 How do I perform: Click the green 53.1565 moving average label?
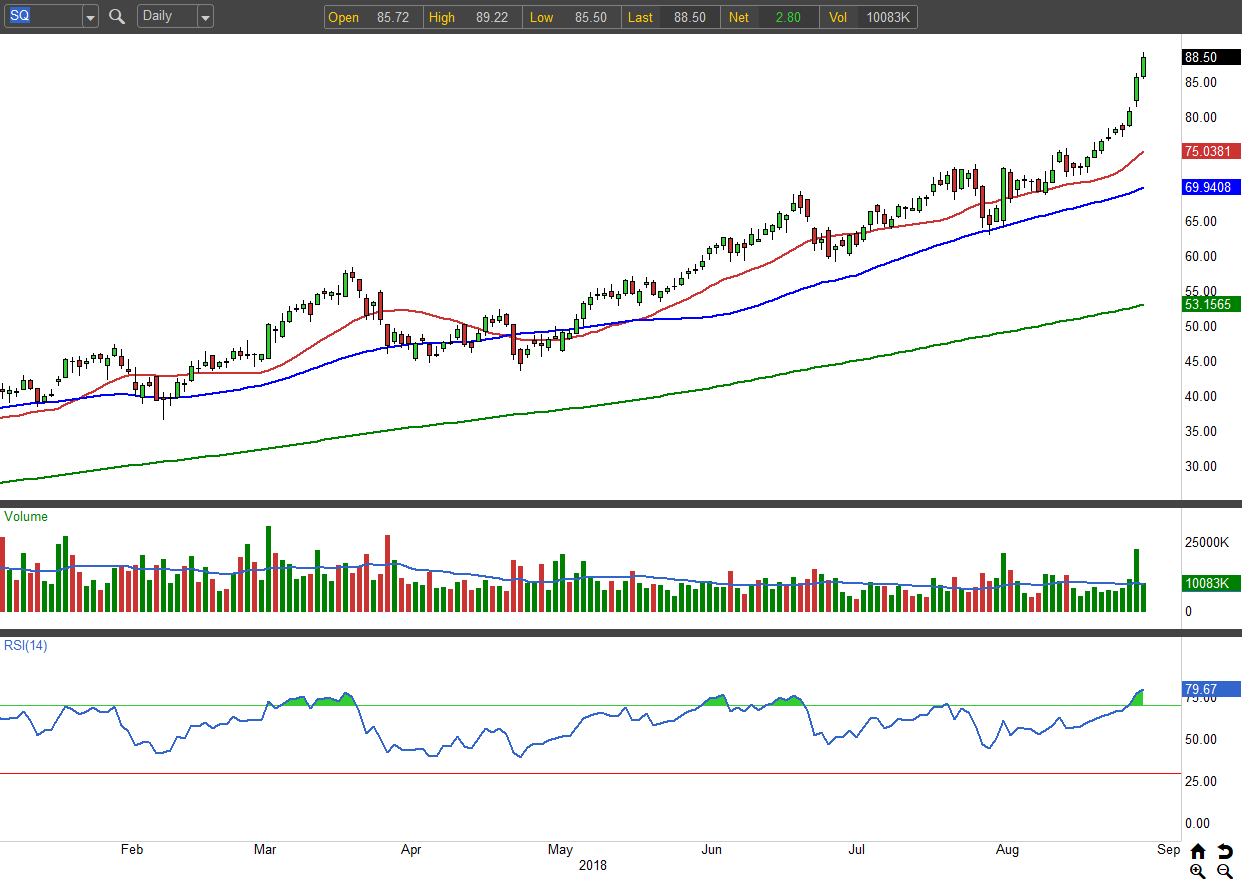coord(1211,304)
